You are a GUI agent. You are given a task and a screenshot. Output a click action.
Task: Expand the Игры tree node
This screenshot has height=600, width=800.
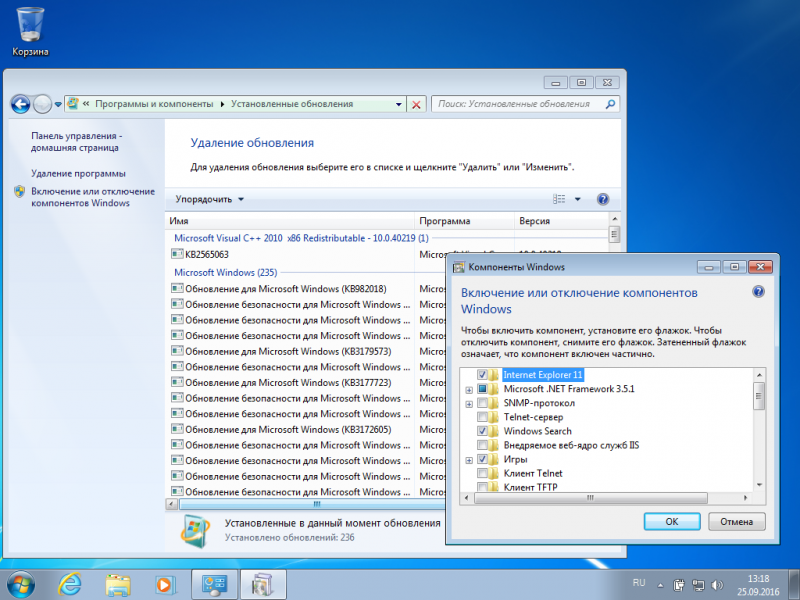coord(469,460)
